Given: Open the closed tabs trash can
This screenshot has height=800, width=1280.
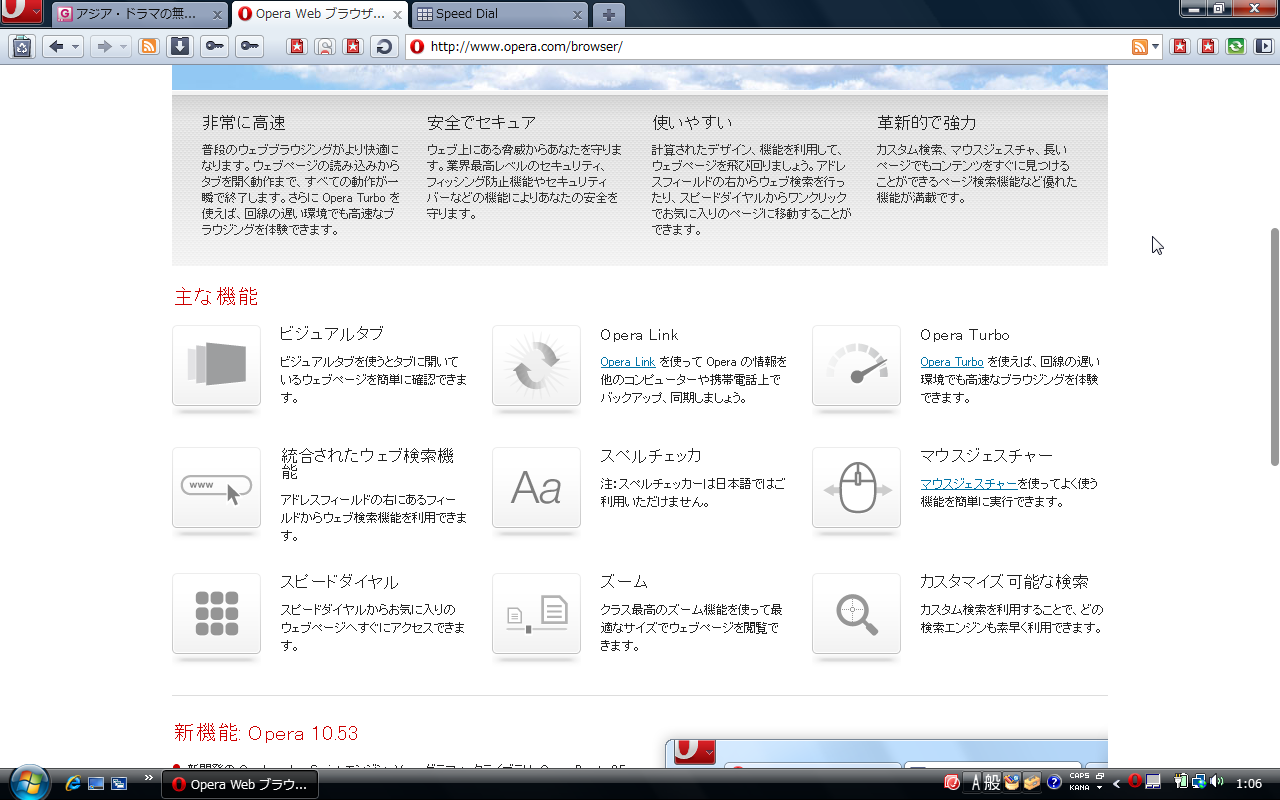Looking at the screenshot, I should [23, 46].
